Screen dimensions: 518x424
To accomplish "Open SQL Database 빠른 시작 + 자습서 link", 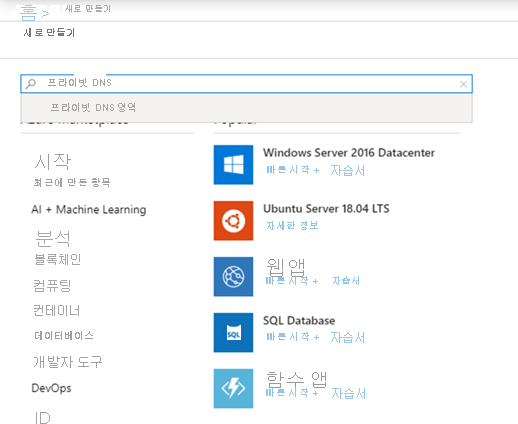I will coord(315,337).
